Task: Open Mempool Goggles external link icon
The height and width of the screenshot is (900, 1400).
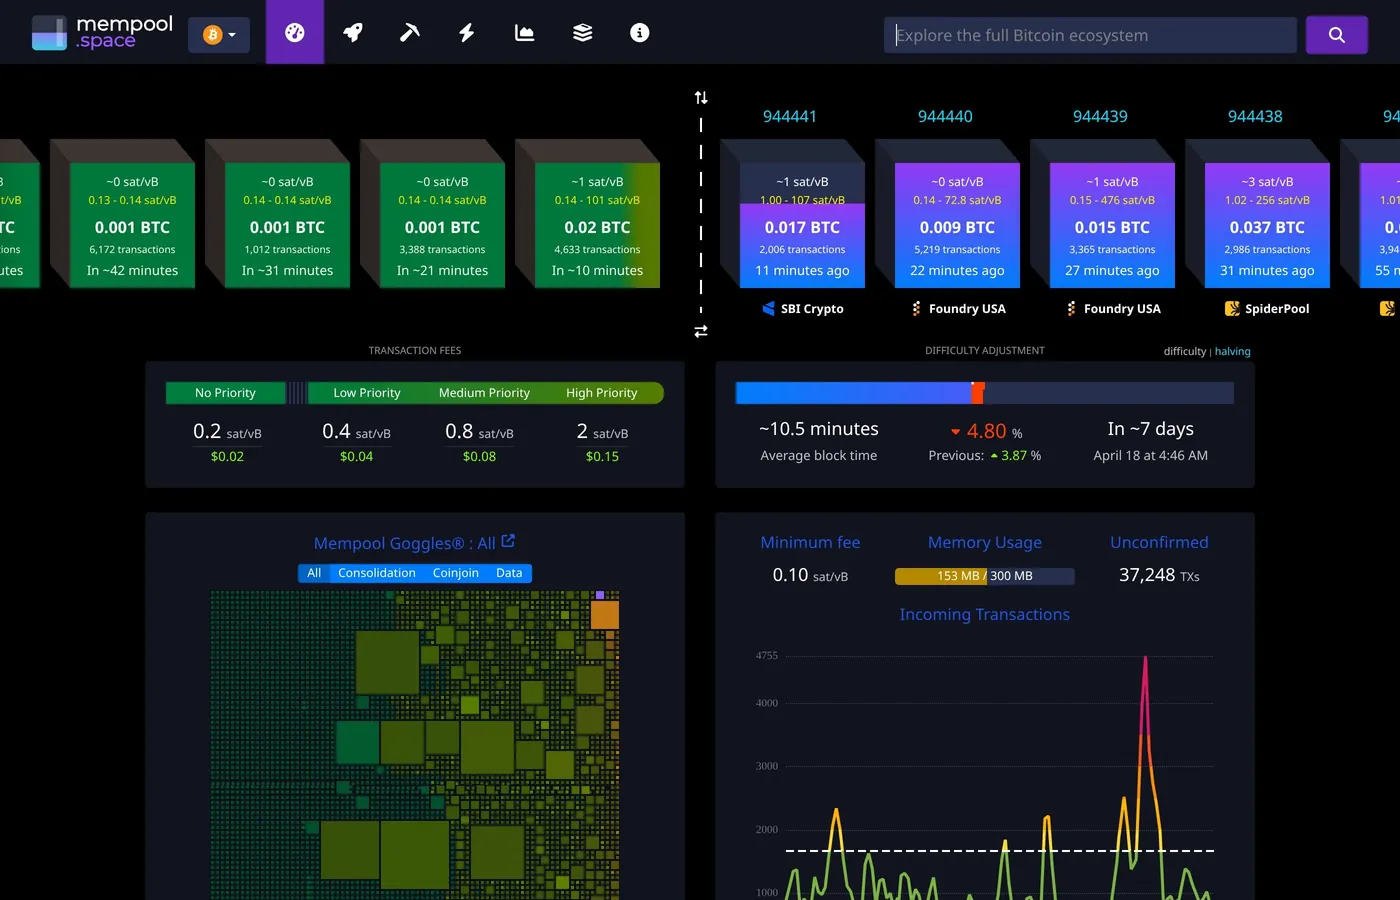Action: click(508, 541)
